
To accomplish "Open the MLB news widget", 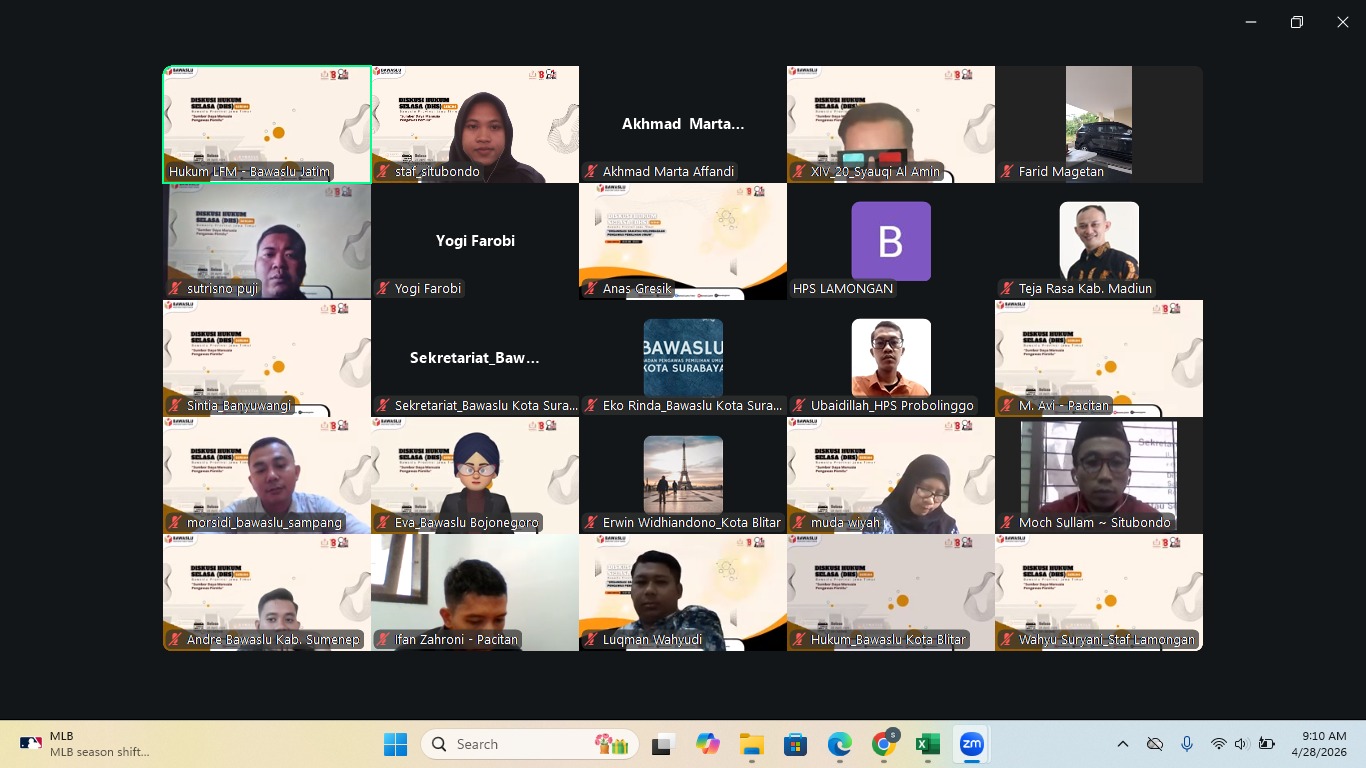I will click(x=85, y=744).
